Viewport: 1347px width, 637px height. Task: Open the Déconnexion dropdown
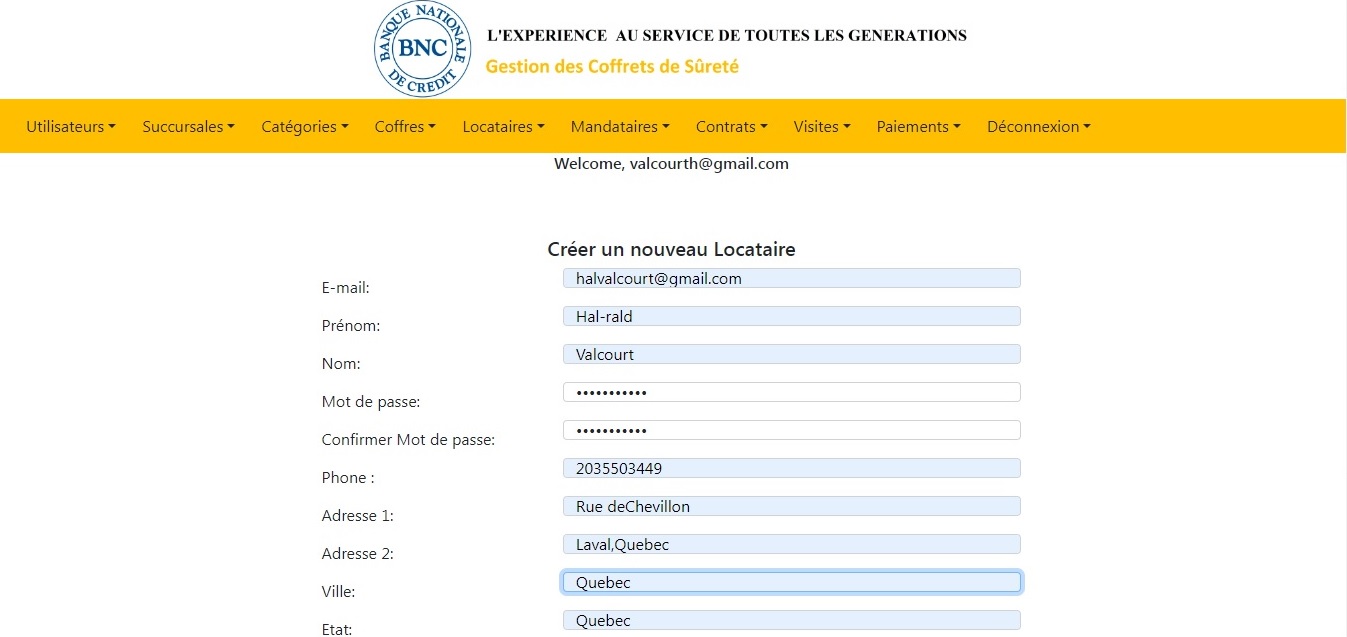pyautogui.click(x=1038, y=127)
